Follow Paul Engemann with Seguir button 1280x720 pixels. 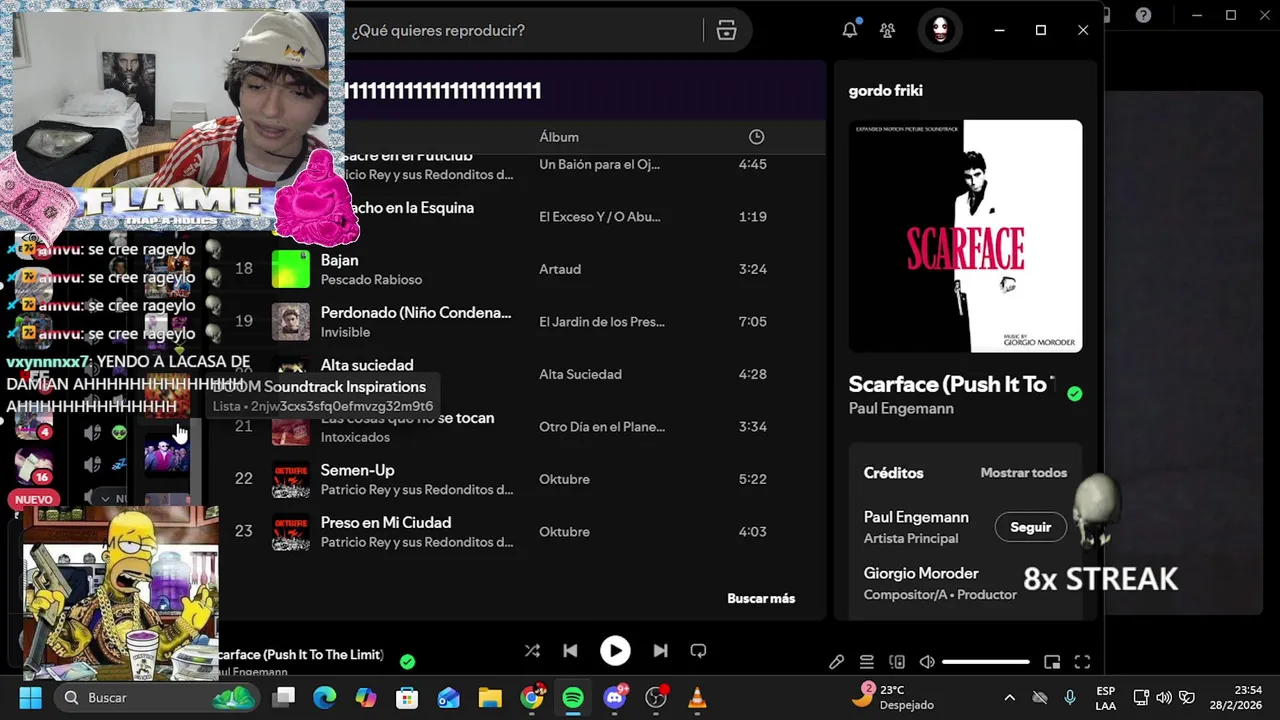(1031, 527)
